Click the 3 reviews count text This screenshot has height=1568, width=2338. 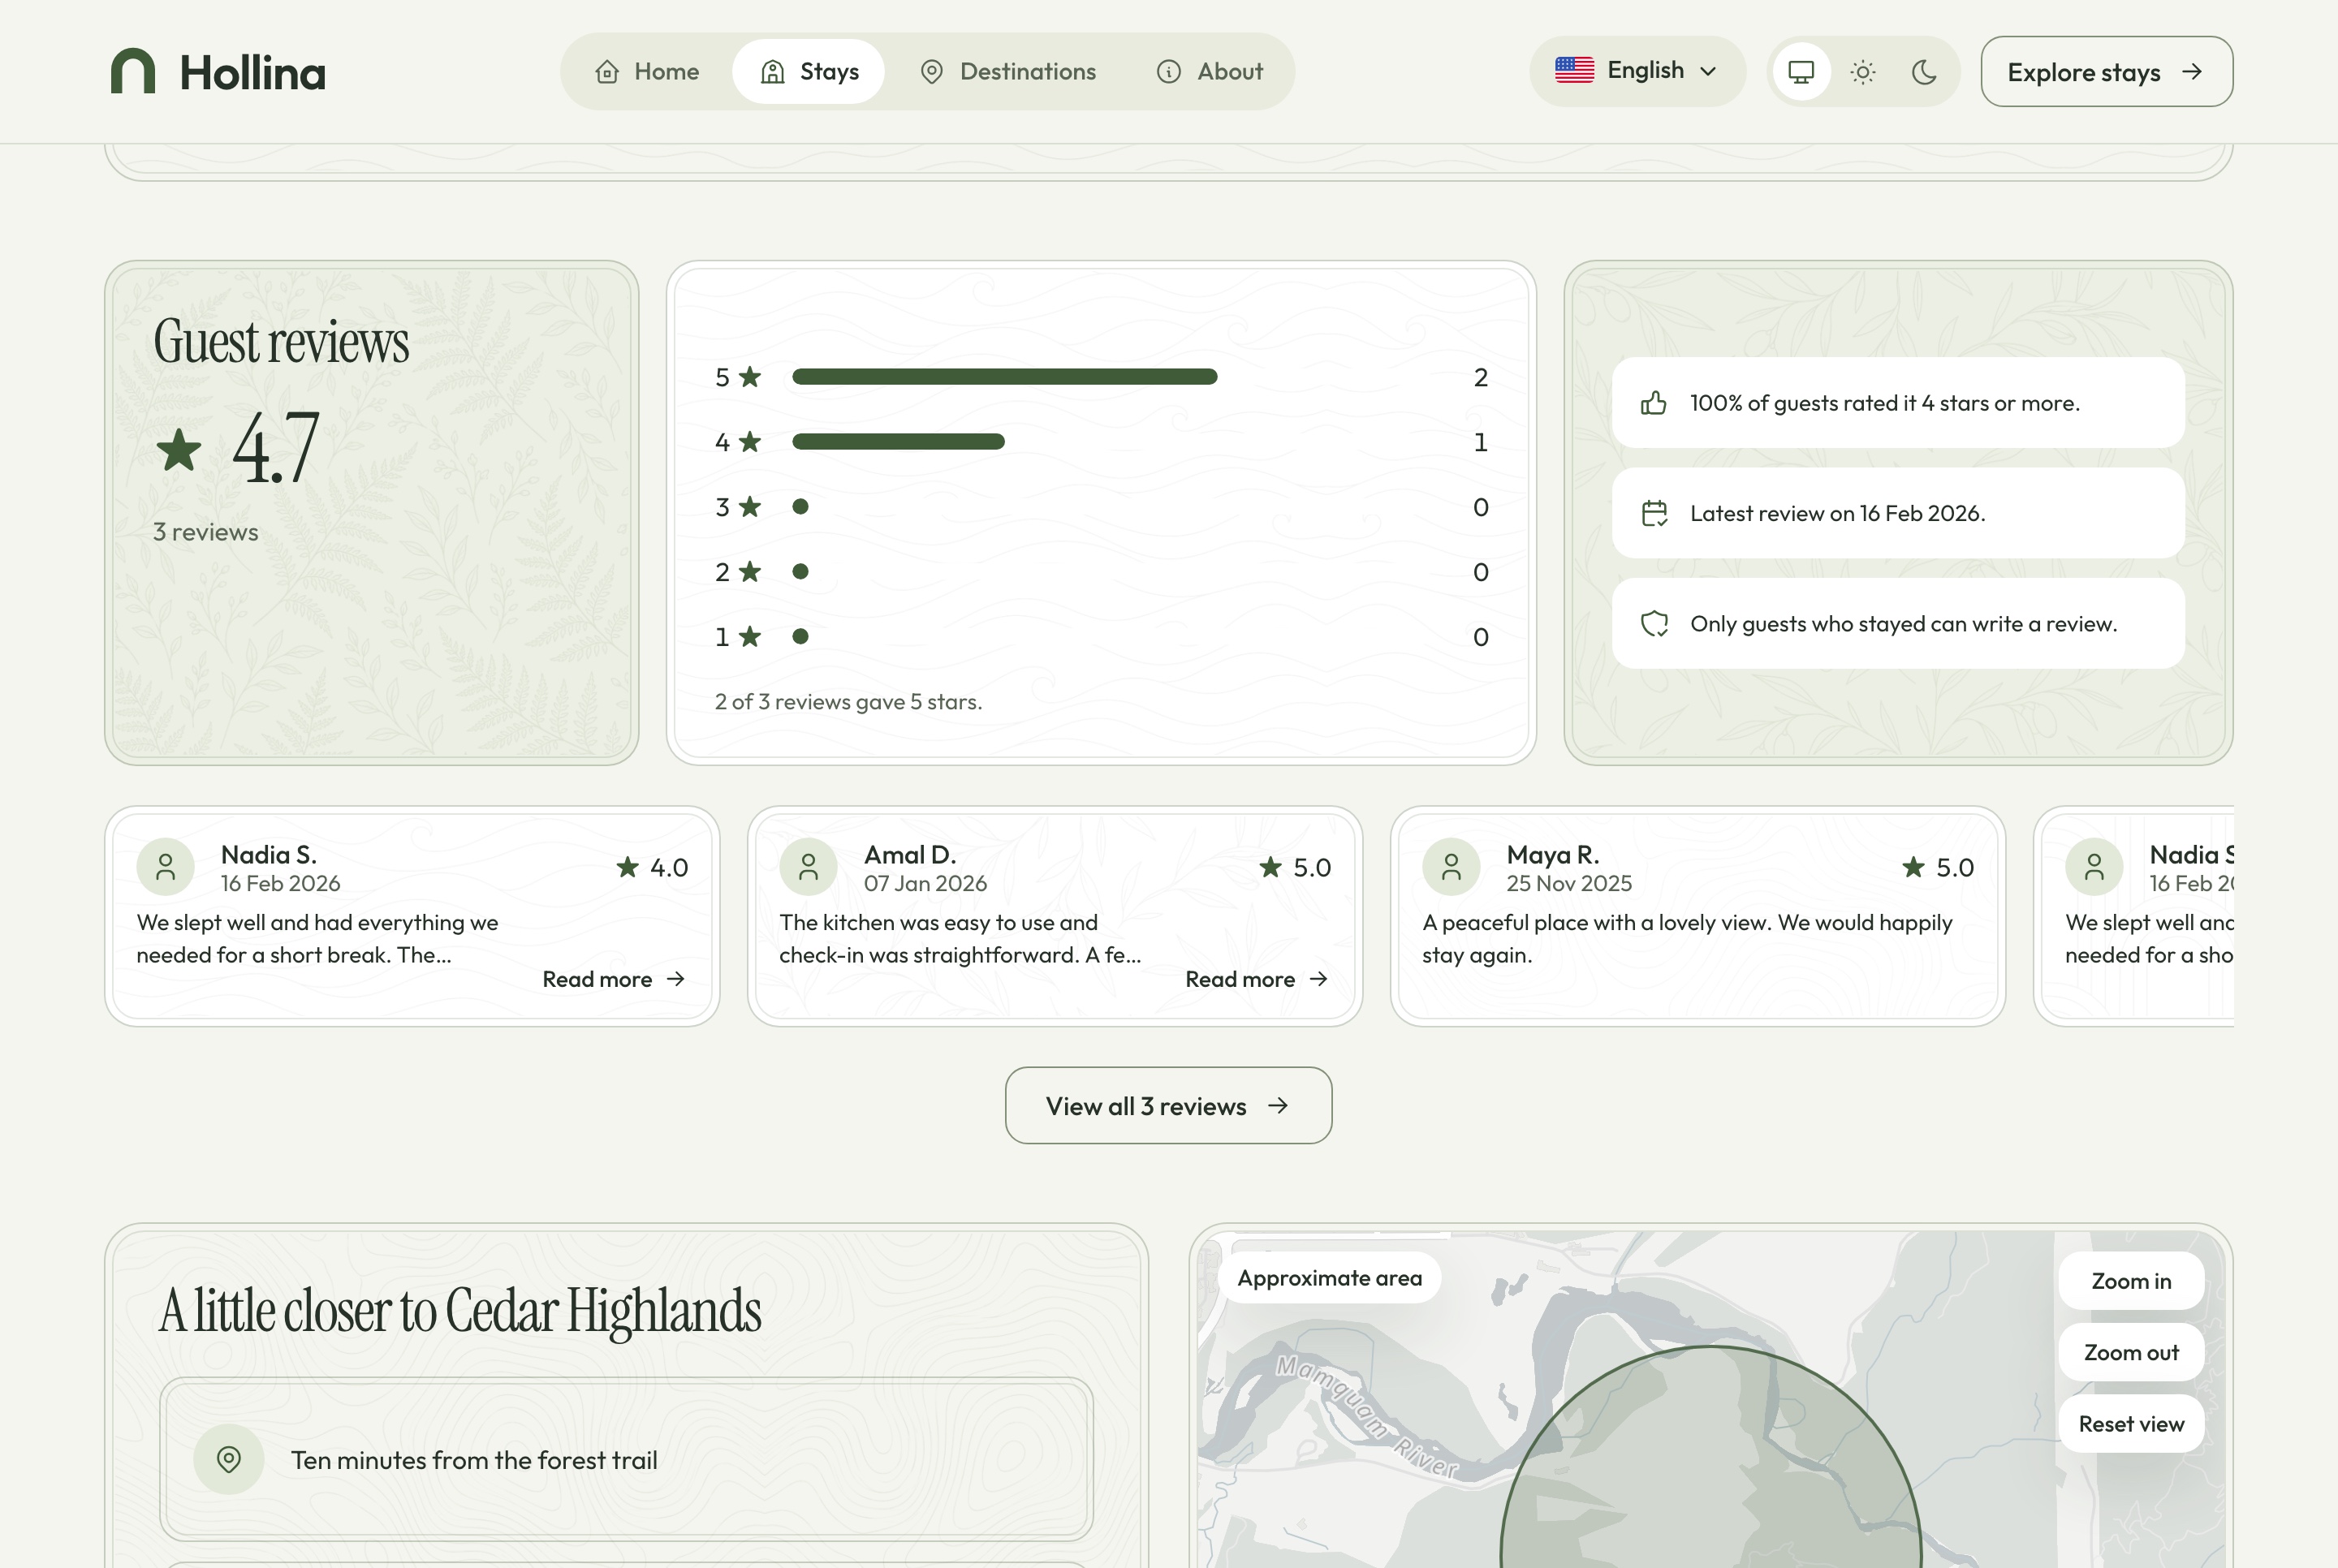pos(205,532)
